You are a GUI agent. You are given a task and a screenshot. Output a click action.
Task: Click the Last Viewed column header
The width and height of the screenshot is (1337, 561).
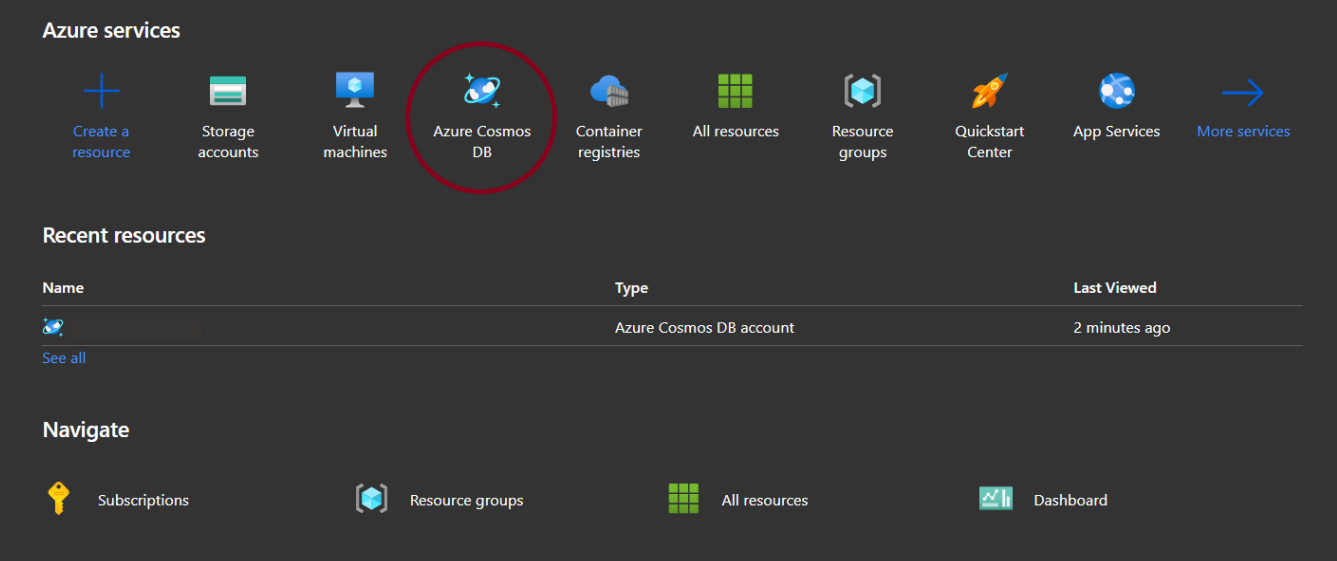(x=1114, y=288)
